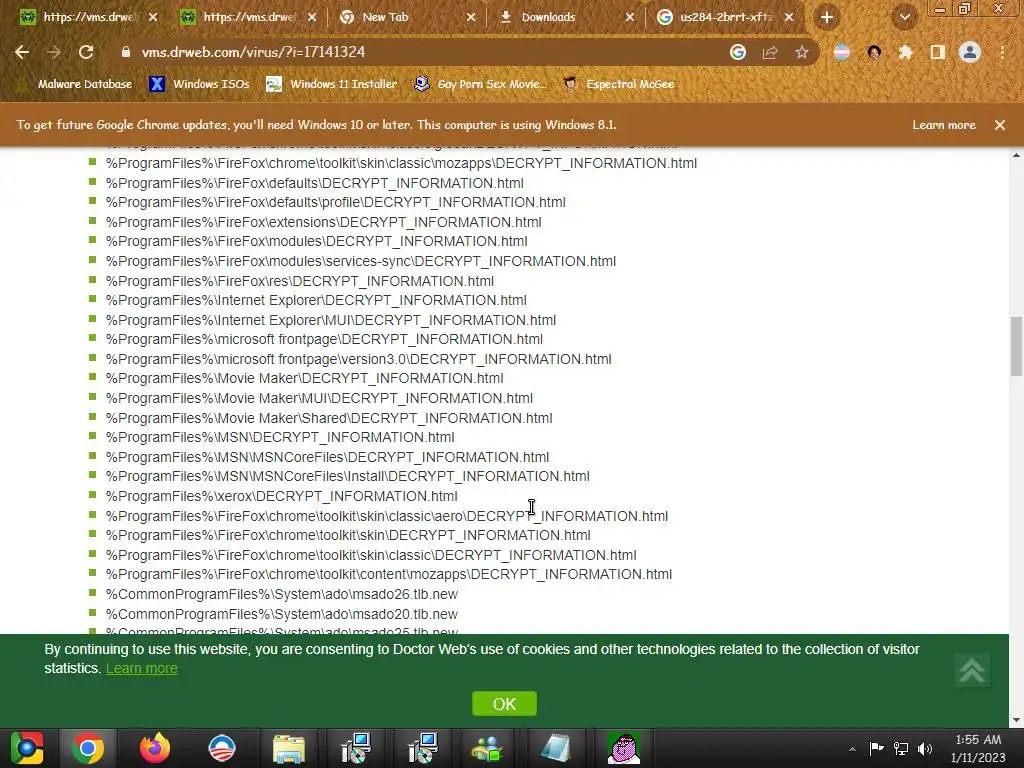
Task: Open the volume speaker tray icon
Action: [x=925, y=748]
